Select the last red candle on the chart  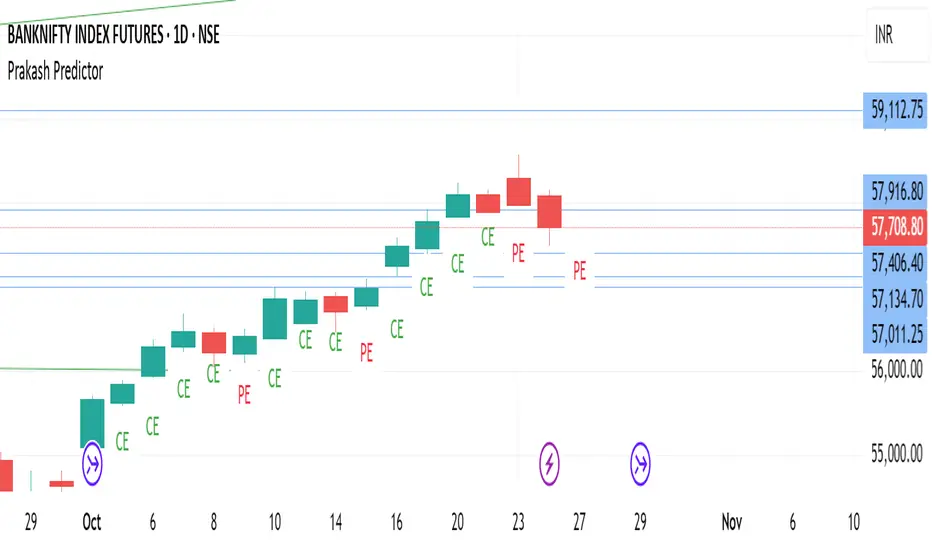pyautogui.click(x=549, y=211)
